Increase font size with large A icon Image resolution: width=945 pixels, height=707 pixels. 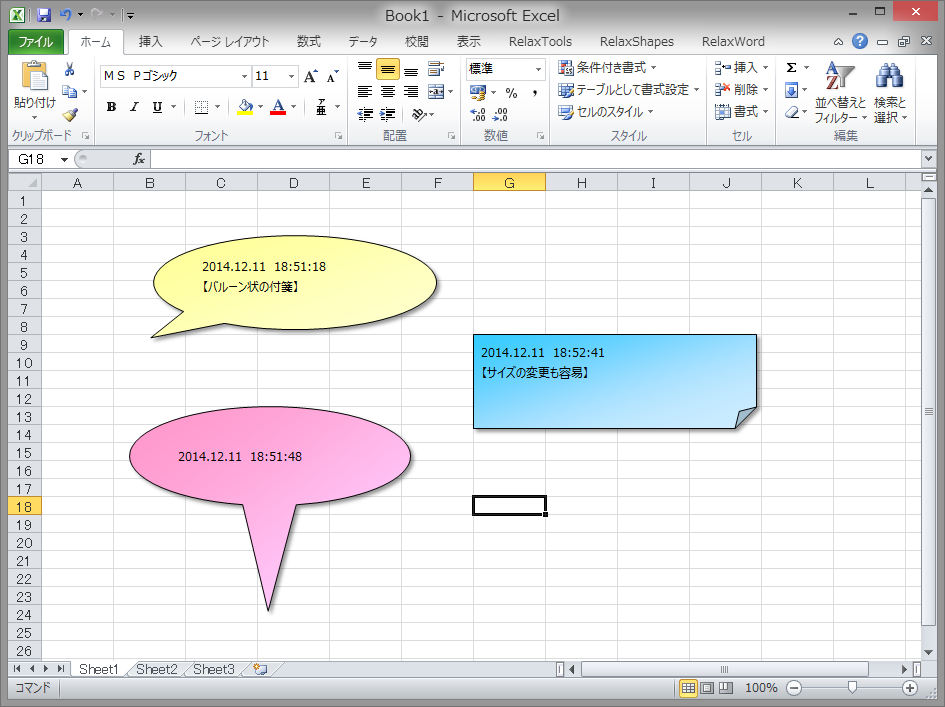tap(310, 76)
